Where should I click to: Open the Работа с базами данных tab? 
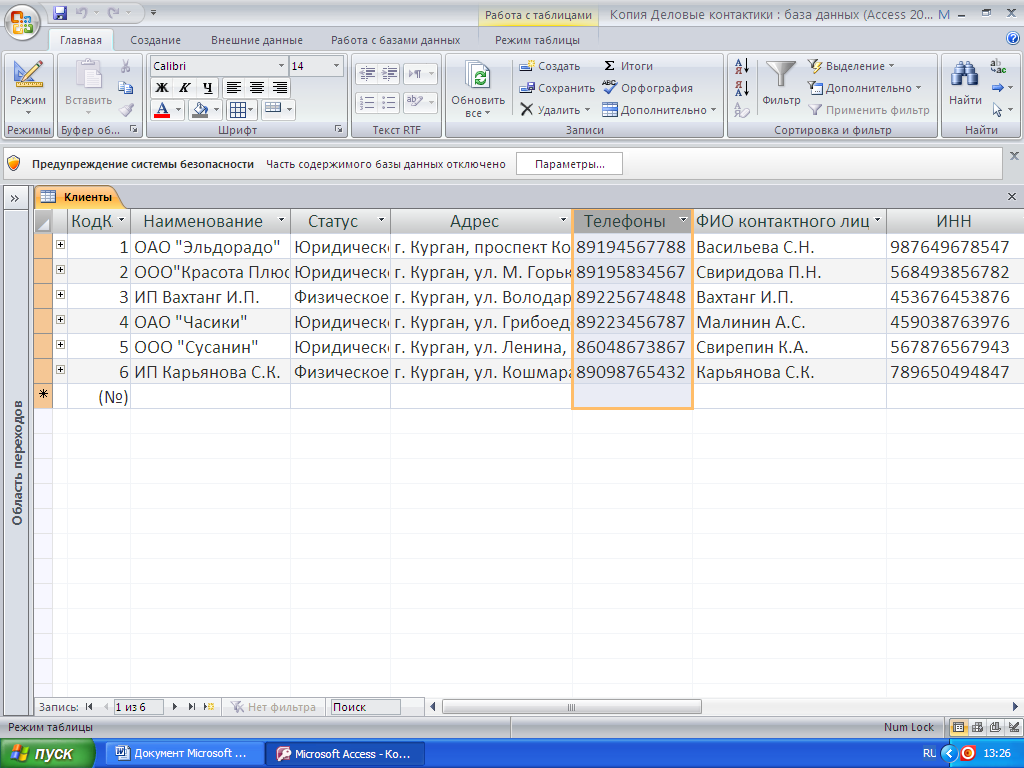point(395,40)
